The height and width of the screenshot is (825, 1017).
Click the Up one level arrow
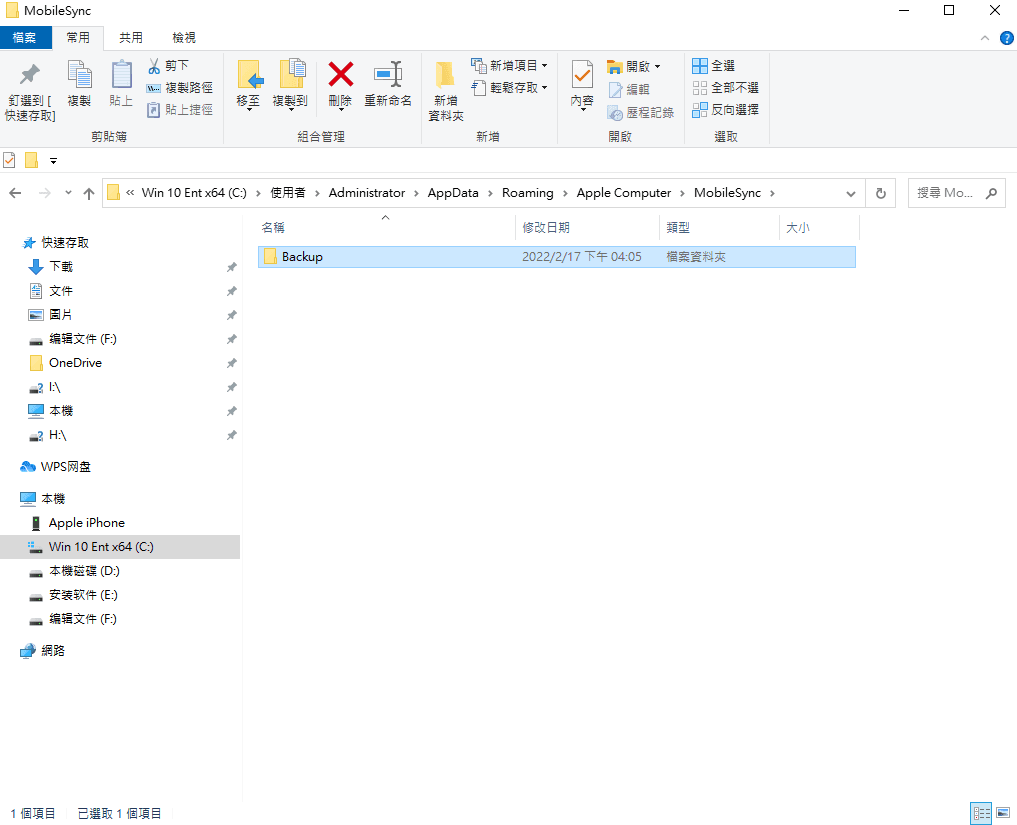[x=89, y=193]
